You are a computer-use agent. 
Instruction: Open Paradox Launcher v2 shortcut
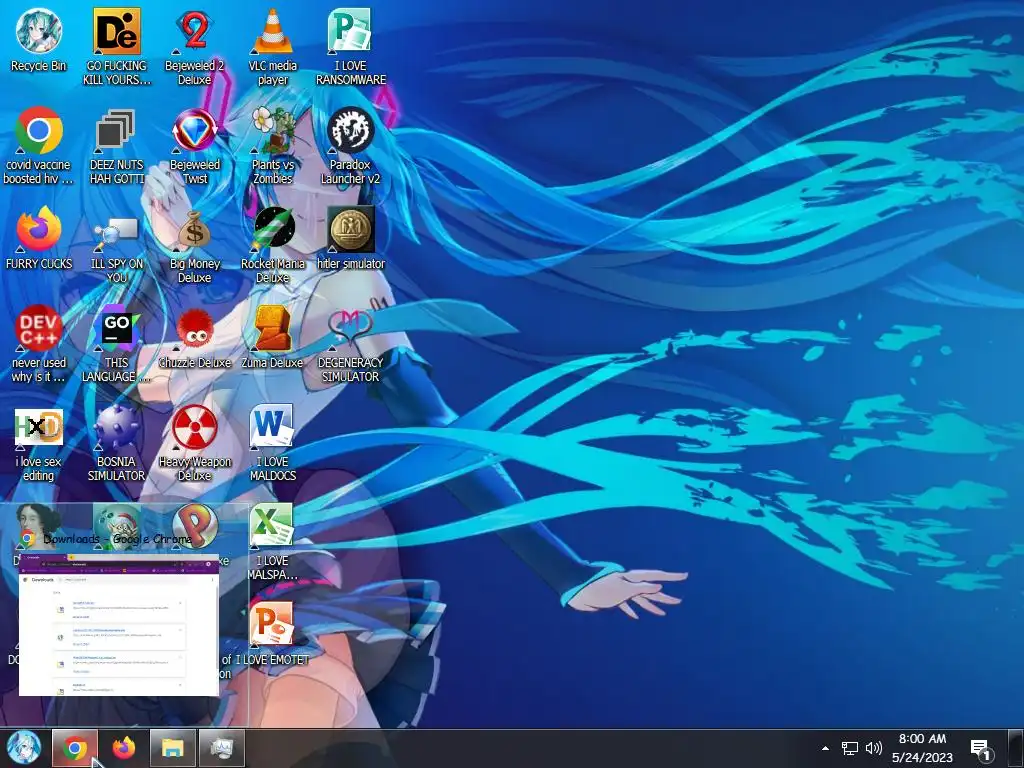click(x=351, y=146)
